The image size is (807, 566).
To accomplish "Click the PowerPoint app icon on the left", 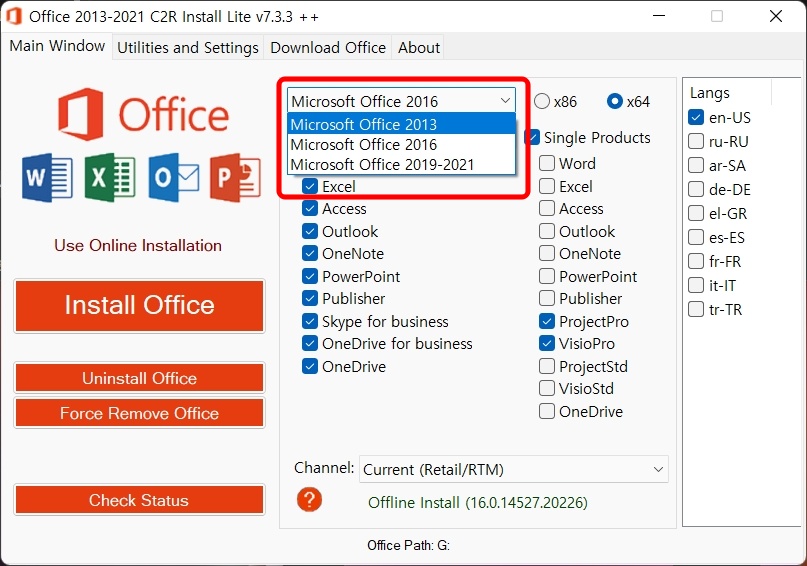I will pyautogui.click(x=236, y=178).
